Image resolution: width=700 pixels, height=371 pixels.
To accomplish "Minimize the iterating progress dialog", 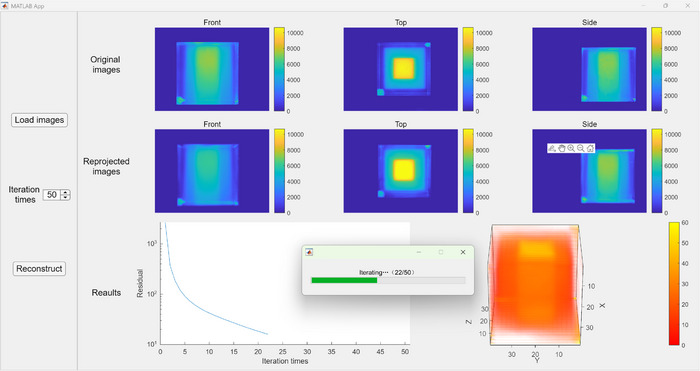I will [419, 252].
